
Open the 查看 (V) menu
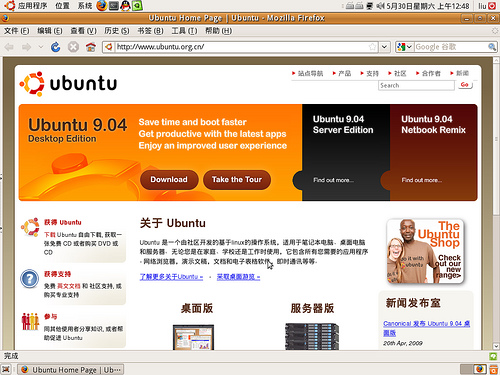pyautogui.click(x=83, y=31)
